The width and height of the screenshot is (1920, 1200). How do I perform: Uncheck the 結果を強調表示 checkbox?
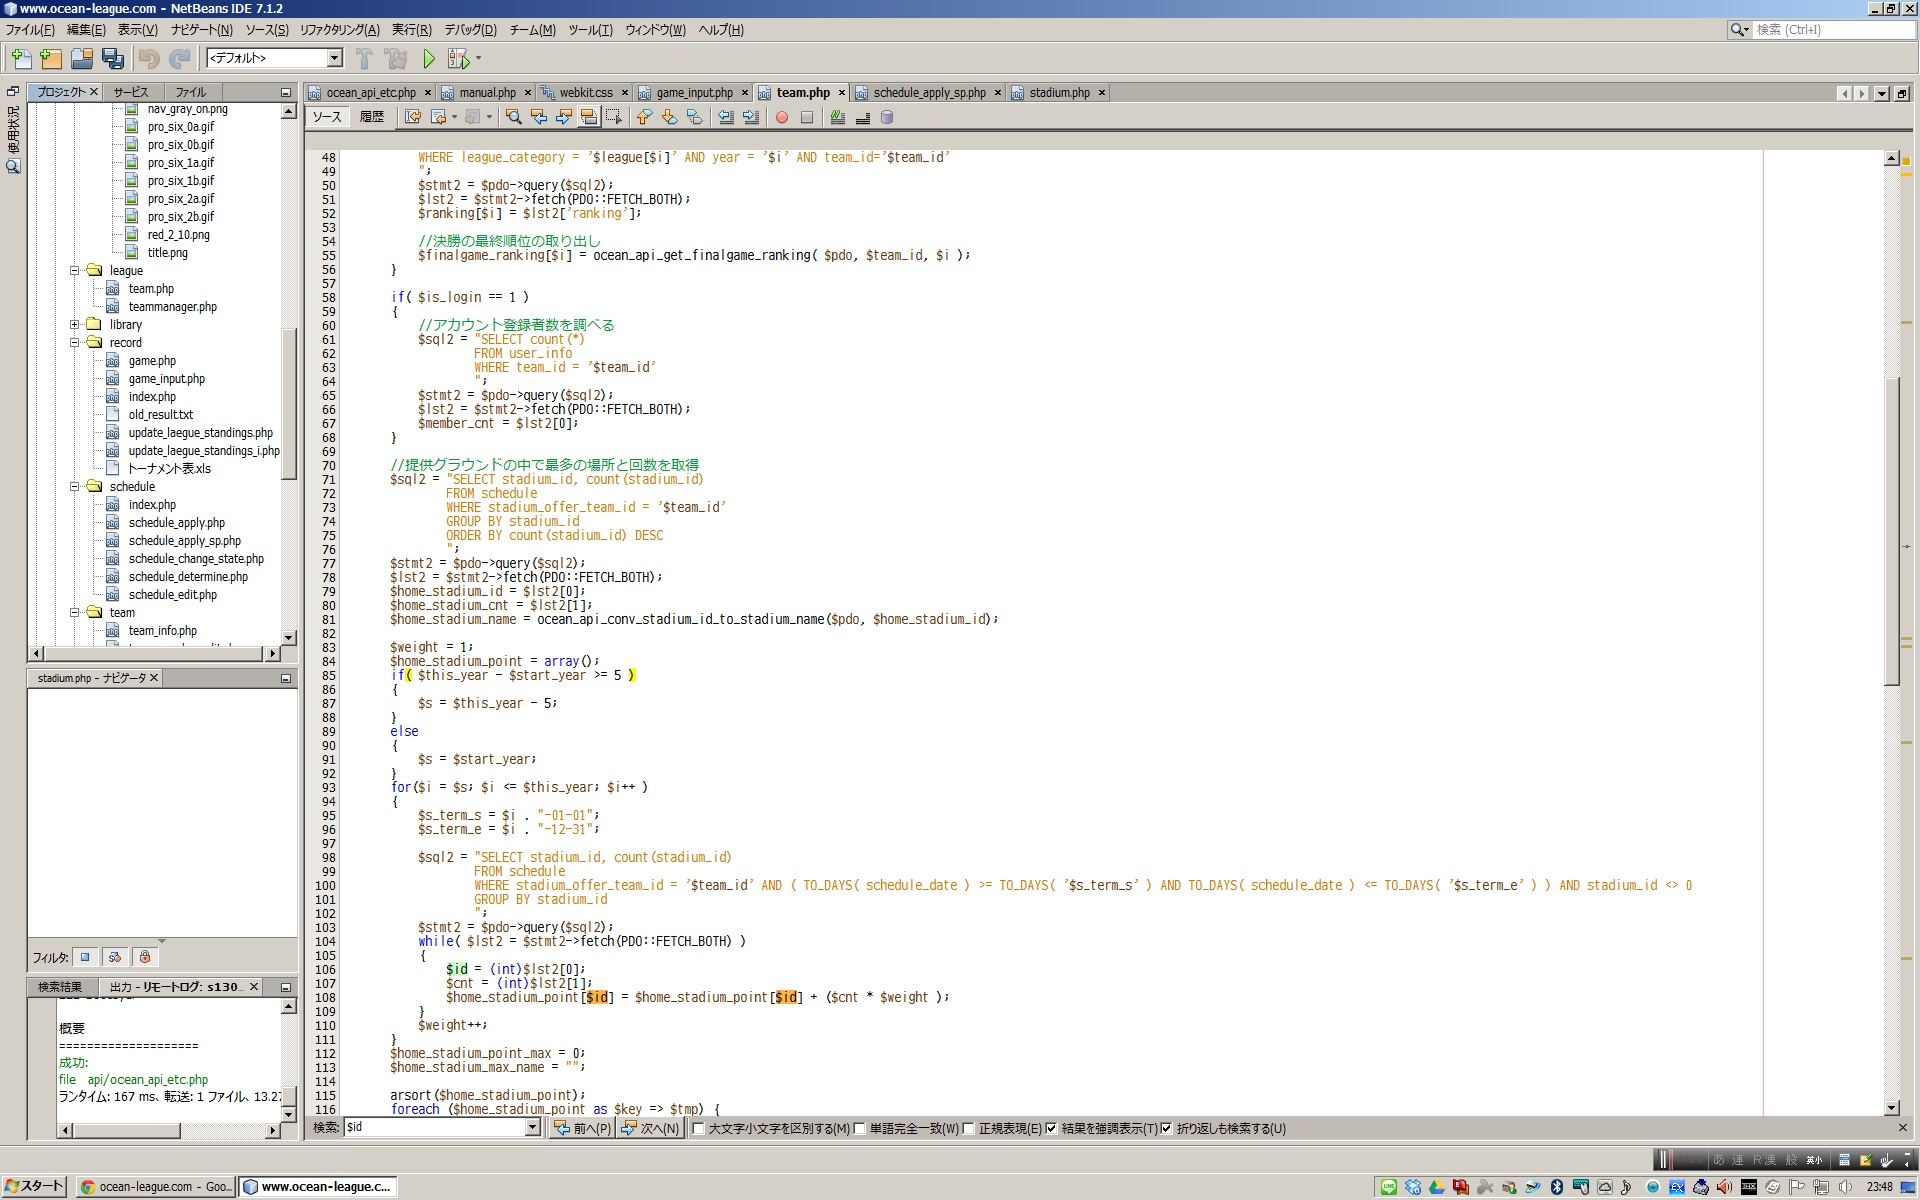click(1051, 1129)
